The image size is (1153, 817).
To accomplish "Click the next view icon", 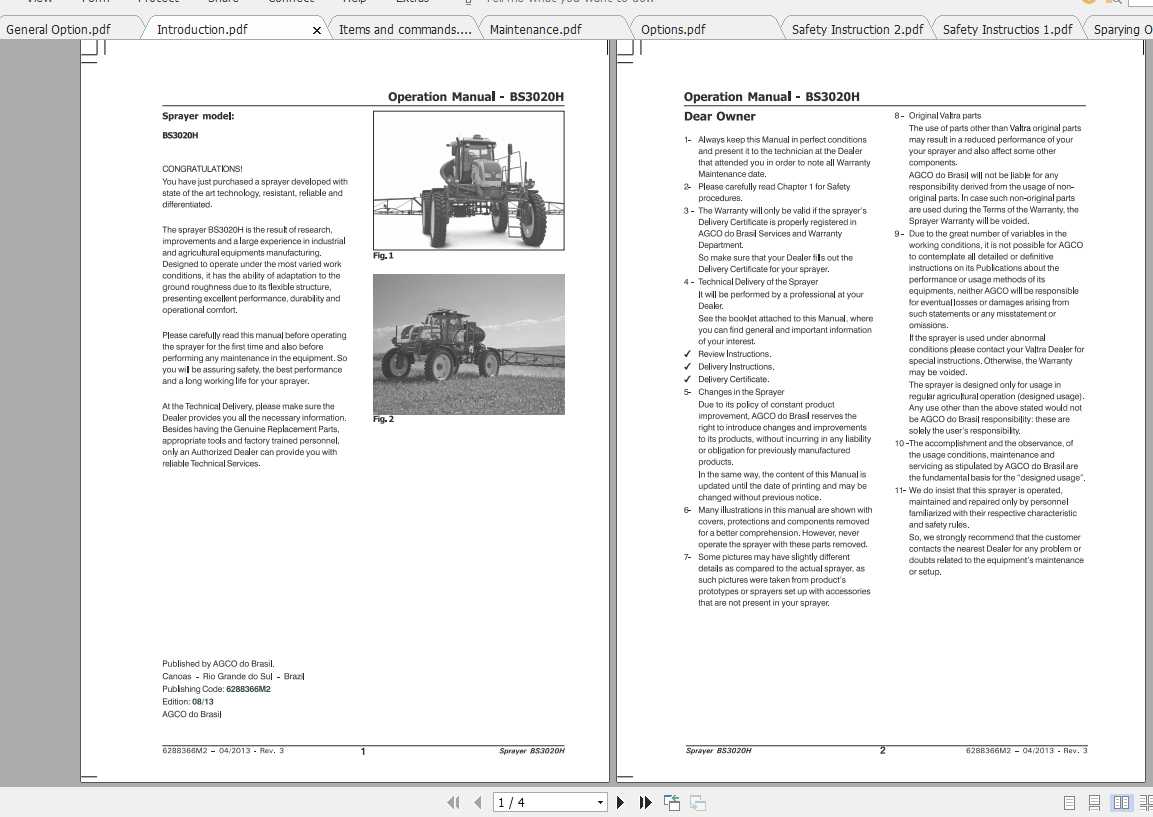I will point(699,802).
